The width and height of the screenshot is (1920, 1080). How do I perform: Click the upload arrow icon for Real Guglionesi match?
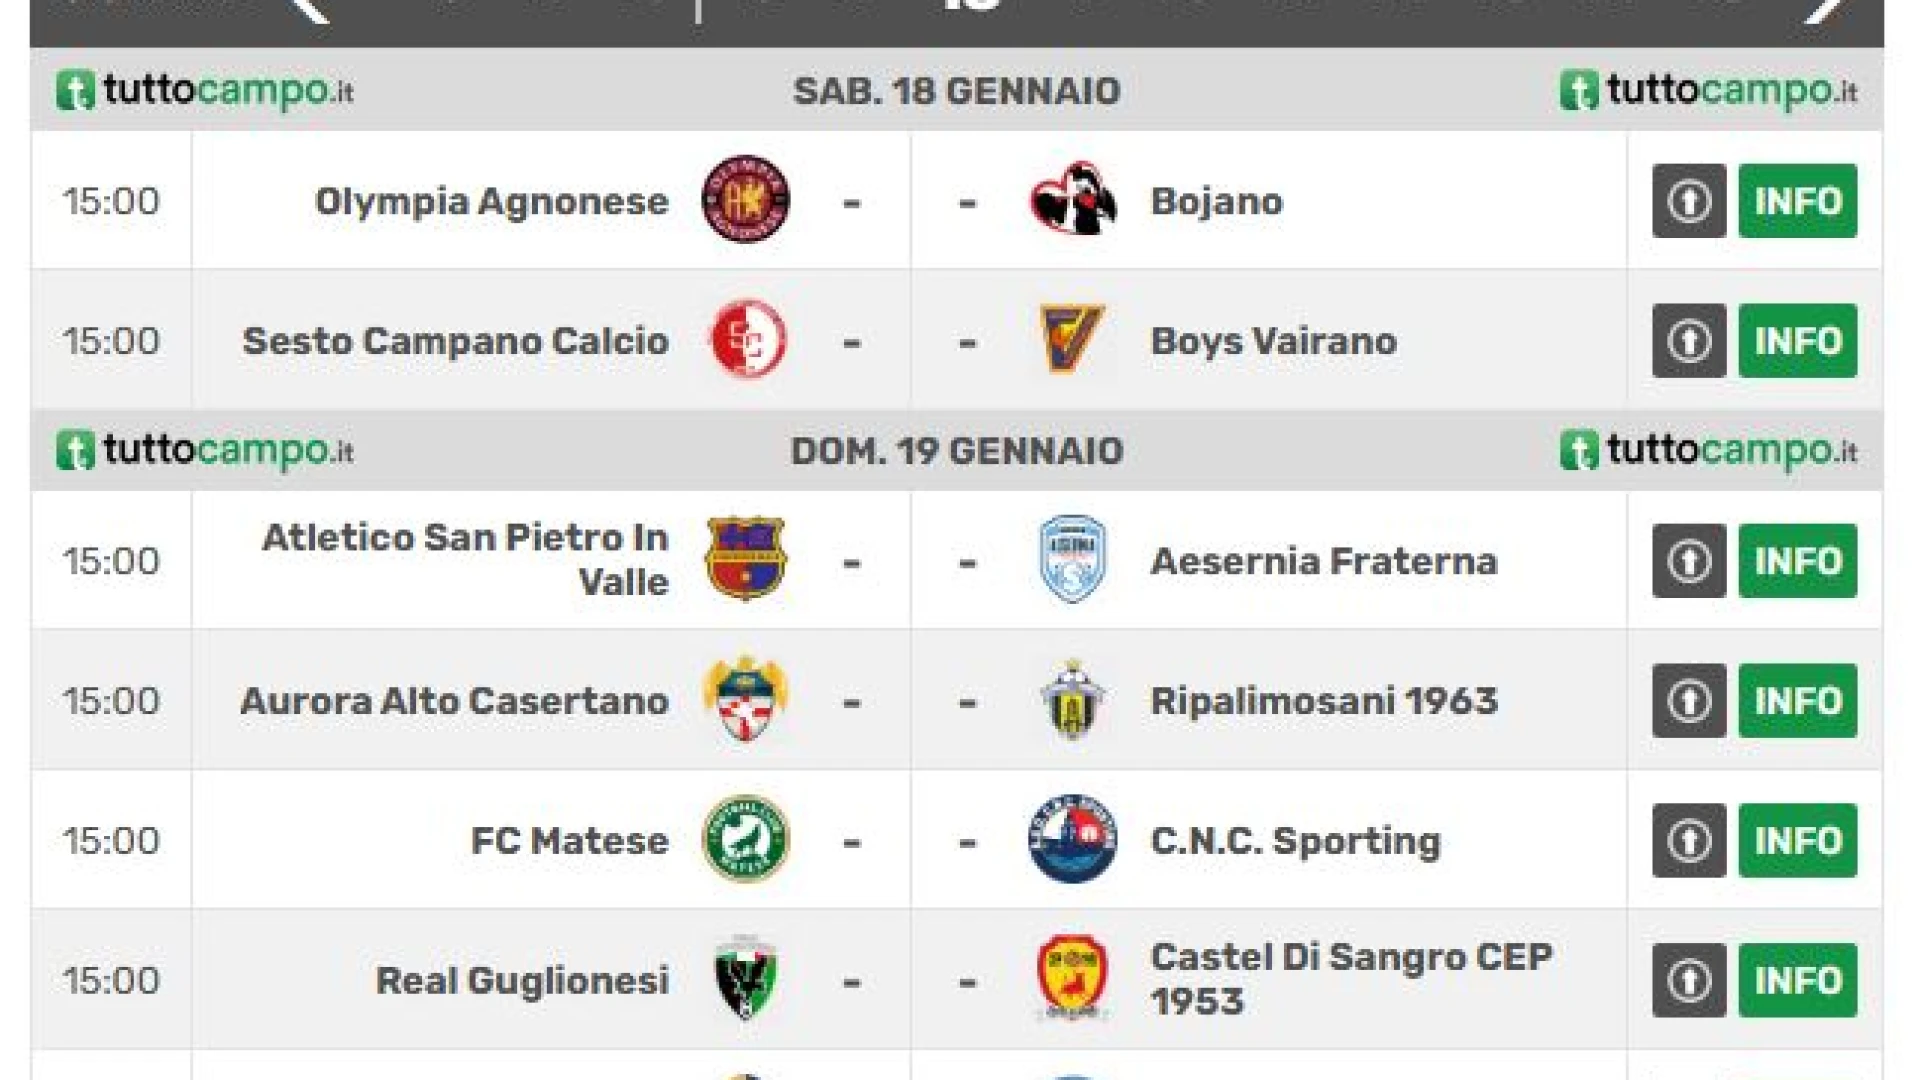[x=1689, y=981]
